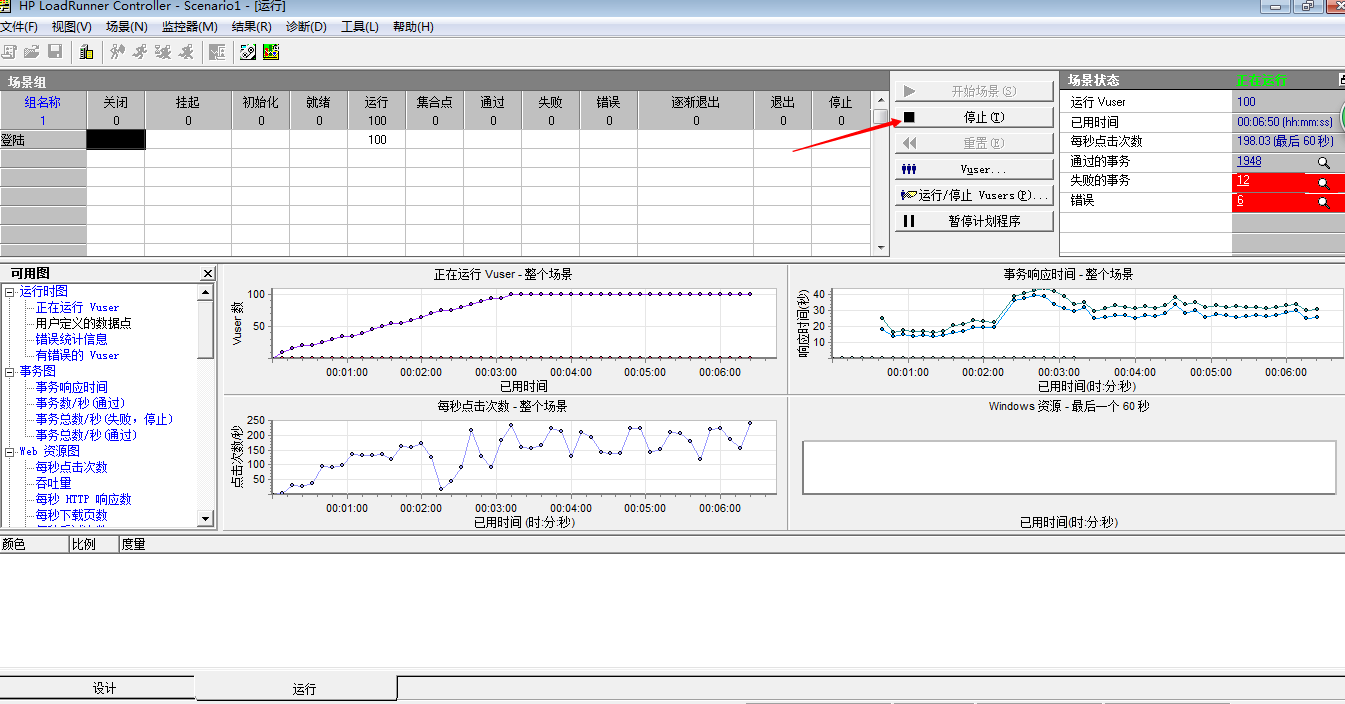Open the Vuser... button dialog

[974, 169]
